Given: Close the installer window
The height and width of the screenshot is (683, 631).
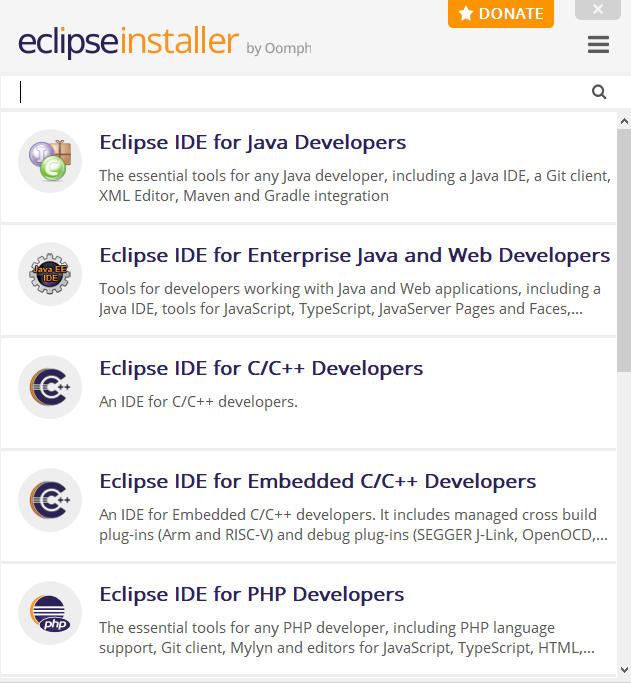Looking at the screenshot, I should (x=597, y=9).
